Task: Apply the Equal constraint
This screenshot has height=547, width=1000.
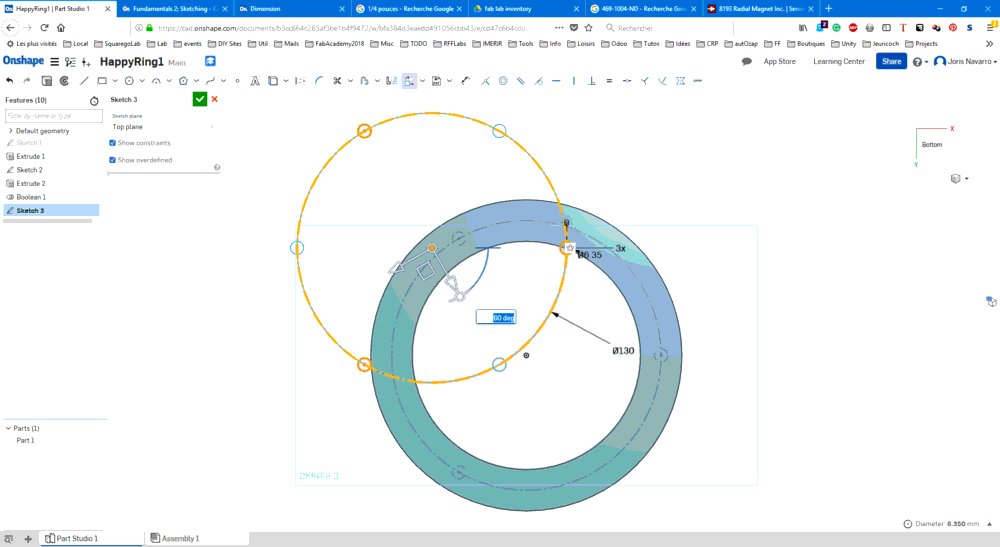Action: point(609,81)
